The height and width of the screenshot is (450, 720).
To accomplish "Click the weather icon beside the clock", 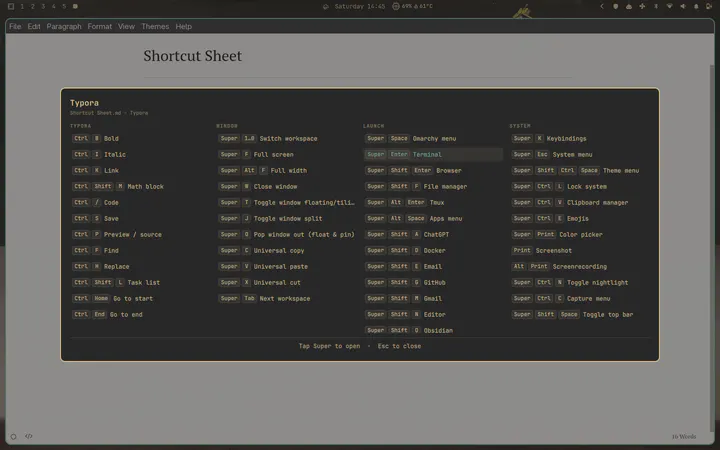I will 326,6.
